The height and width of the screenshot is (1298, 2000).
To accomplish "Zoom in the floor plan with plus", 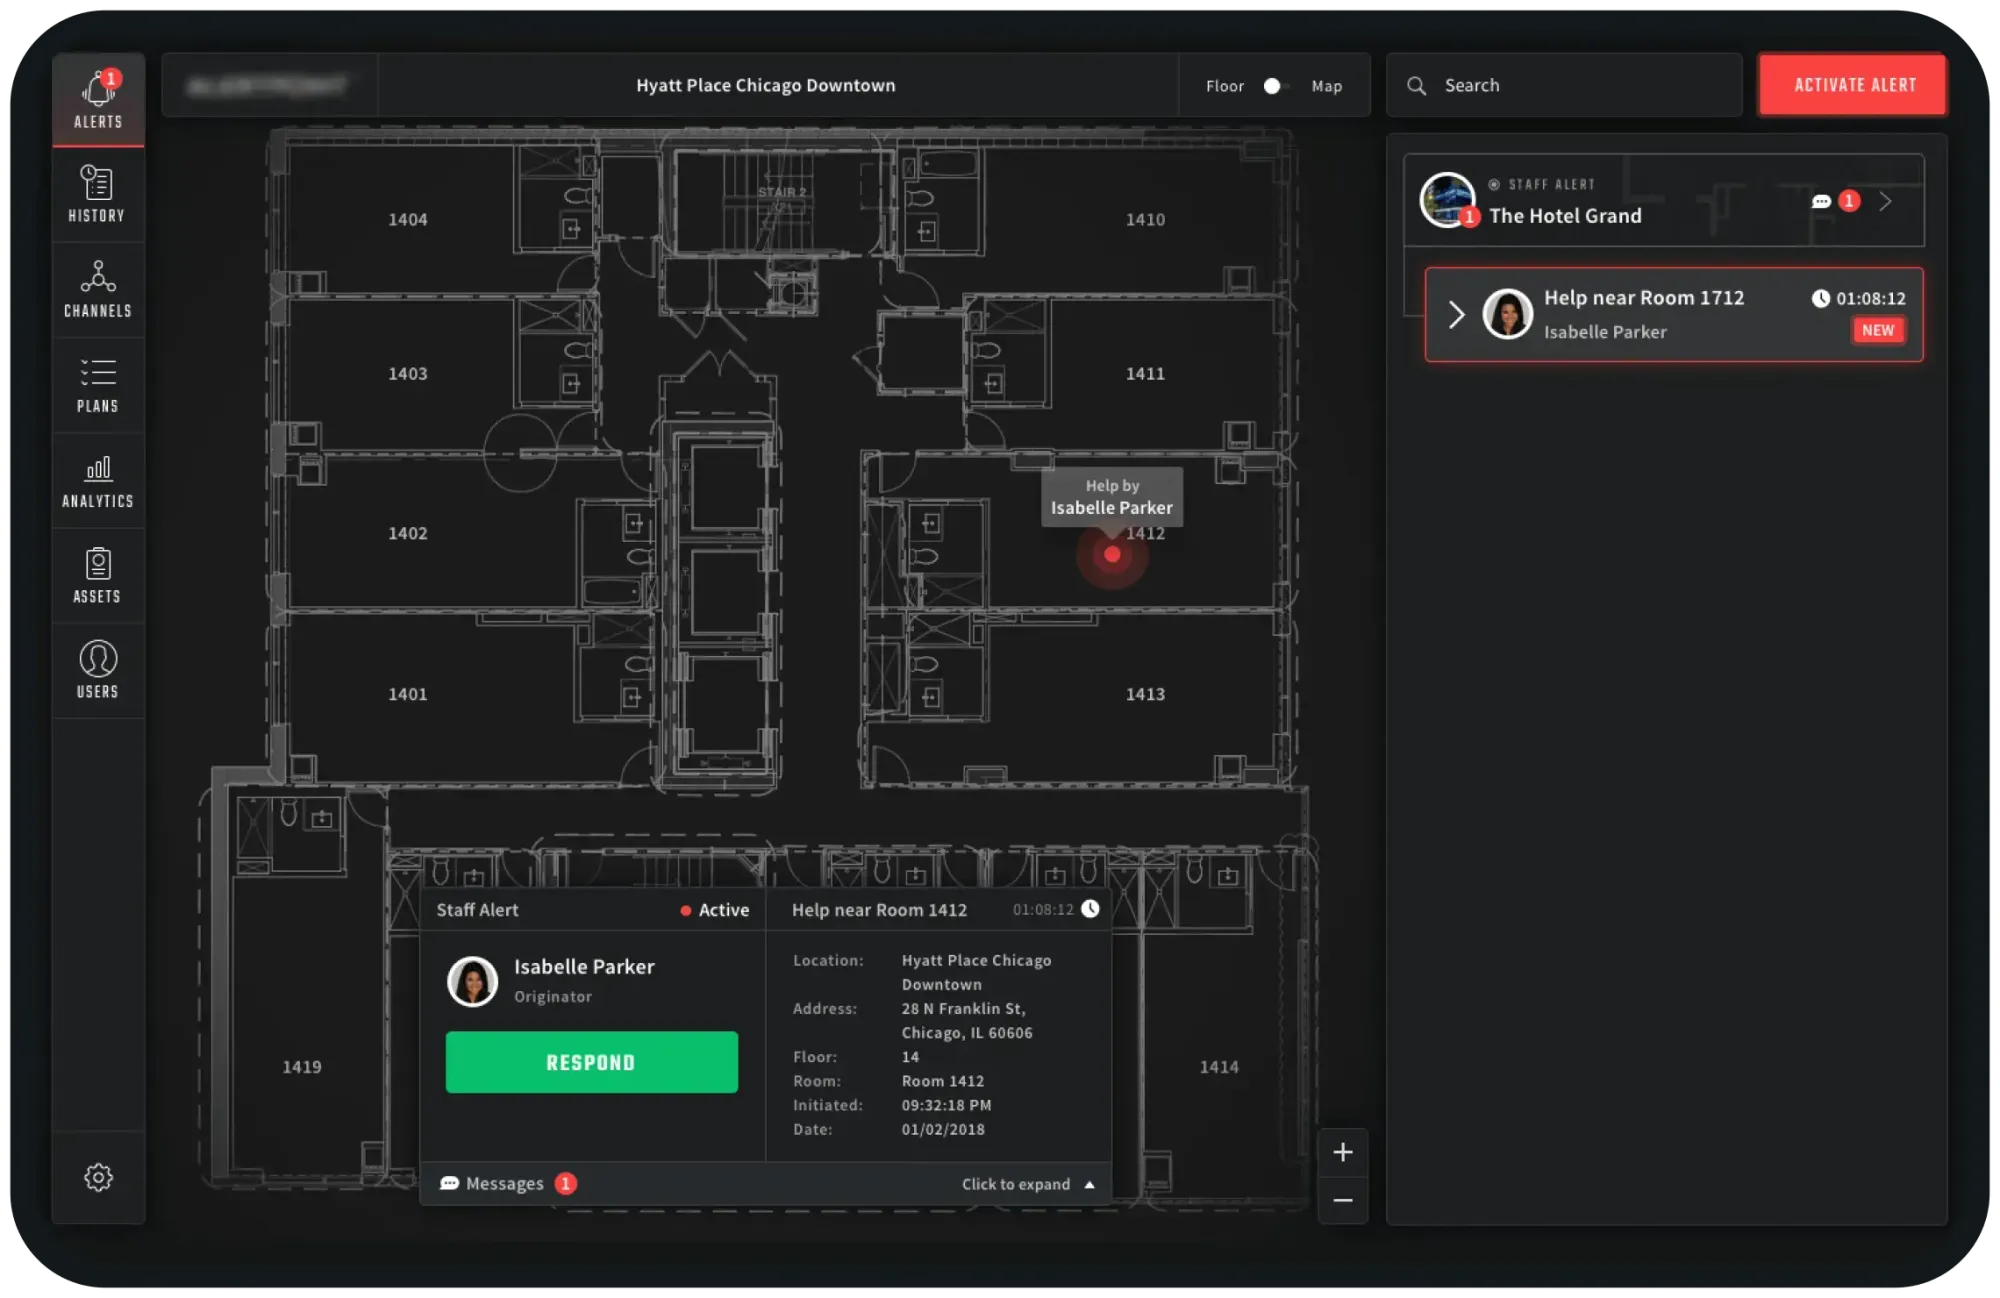I will coord(1343,1152).
